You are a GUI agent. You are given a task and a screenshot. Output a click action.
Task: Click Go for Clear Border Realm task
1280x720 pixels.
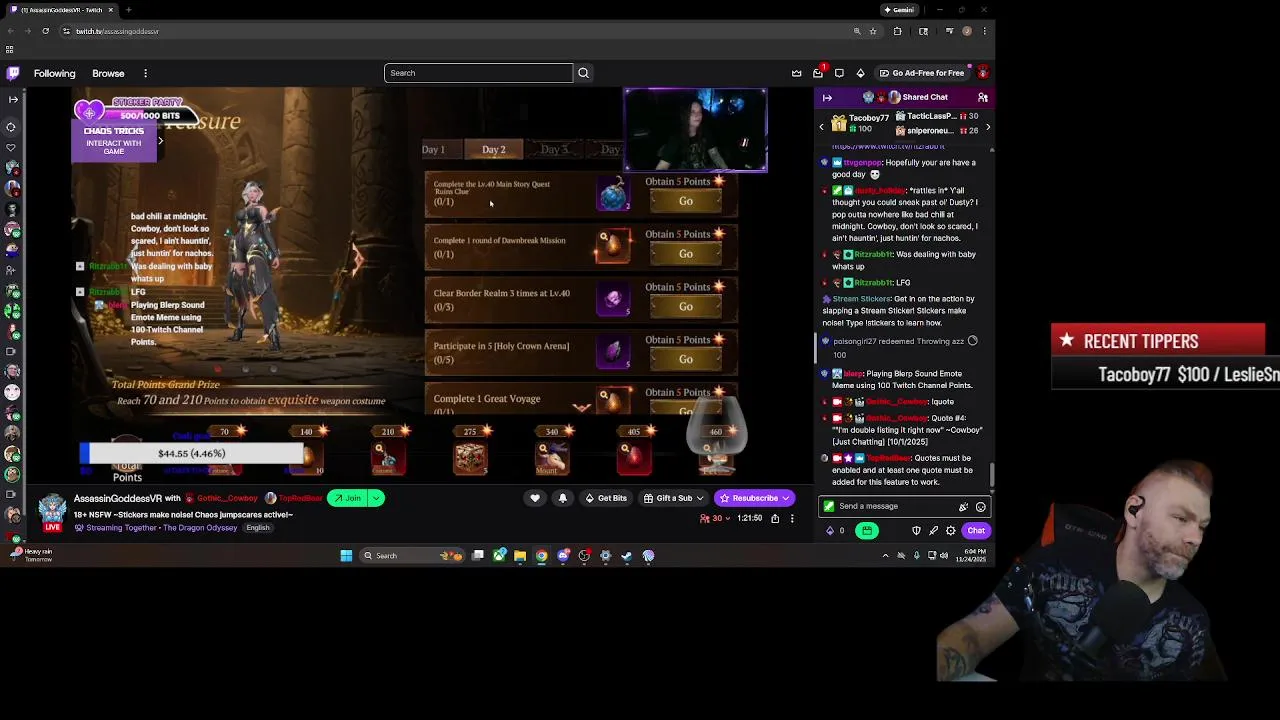tap(686, 306)
